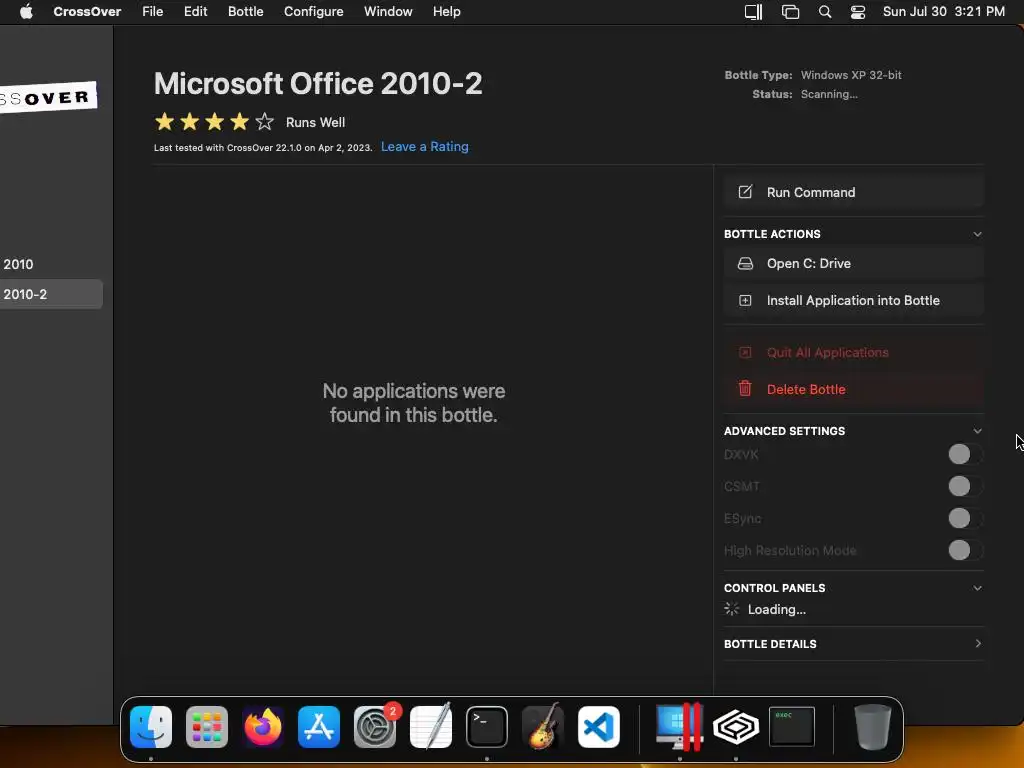Open the Window menu

[x=388, y=12]
